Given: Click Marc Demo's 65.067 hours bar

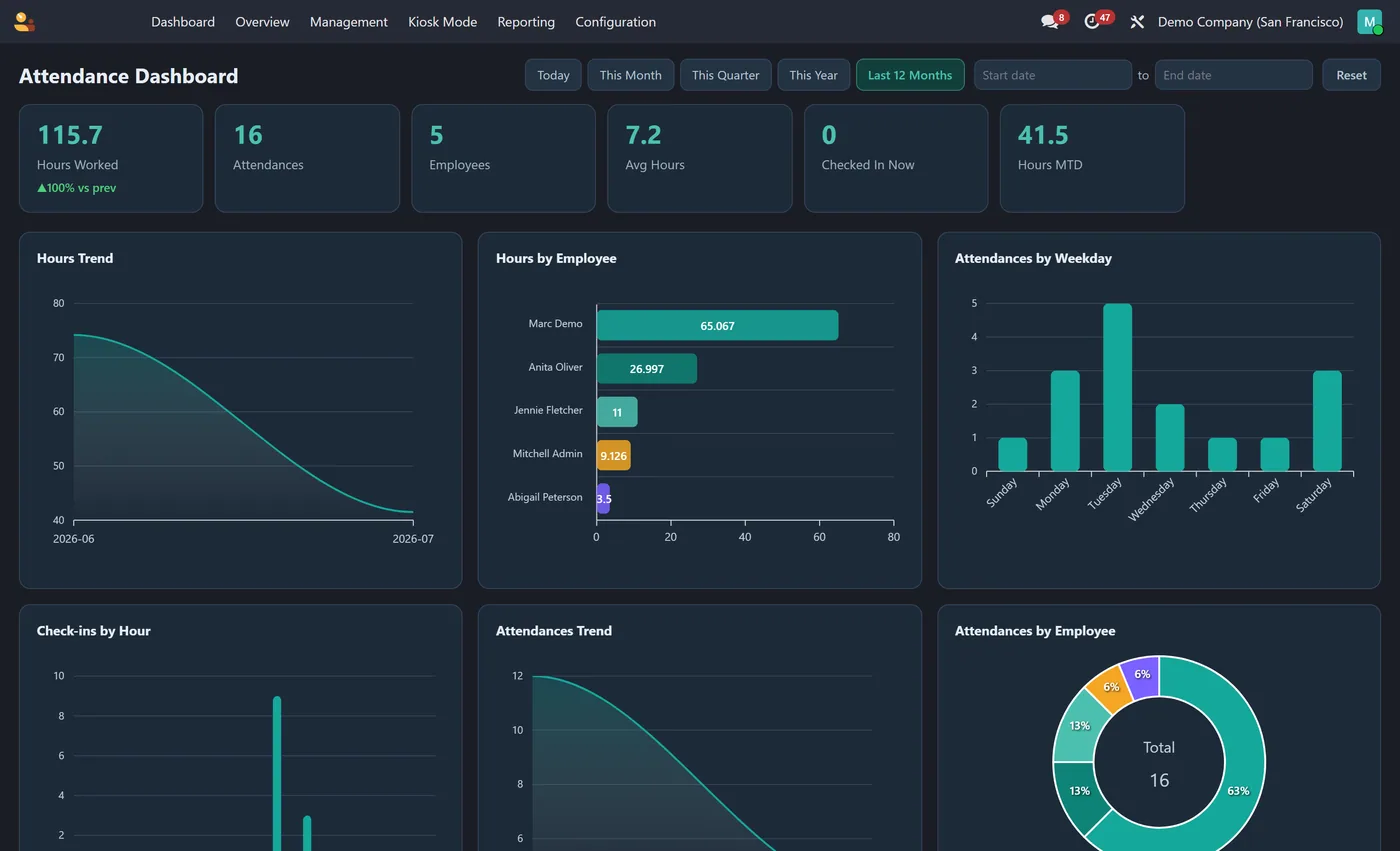Looking at the screenshot, I should 717,325.
